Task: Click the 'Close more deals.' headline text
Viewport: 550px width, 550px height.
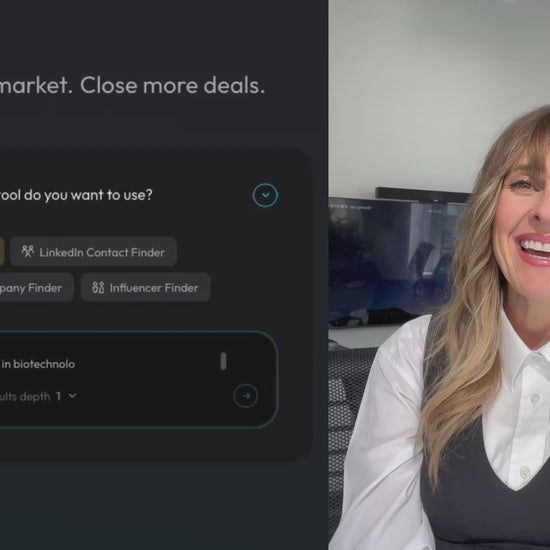Action: (x=172, y=86)
